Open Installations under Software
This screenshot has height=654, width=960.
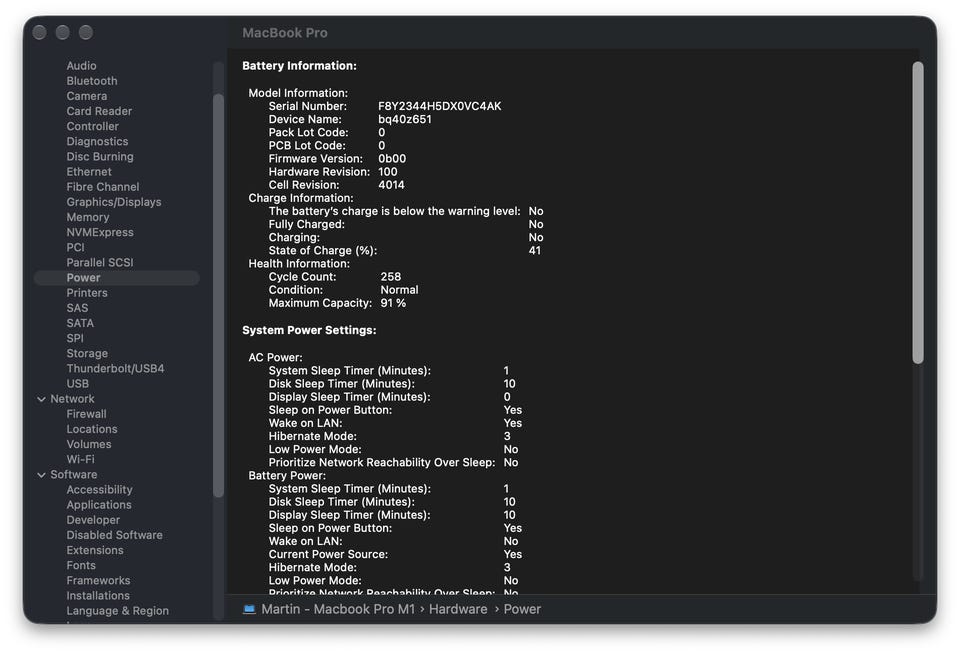coord(98,596)
